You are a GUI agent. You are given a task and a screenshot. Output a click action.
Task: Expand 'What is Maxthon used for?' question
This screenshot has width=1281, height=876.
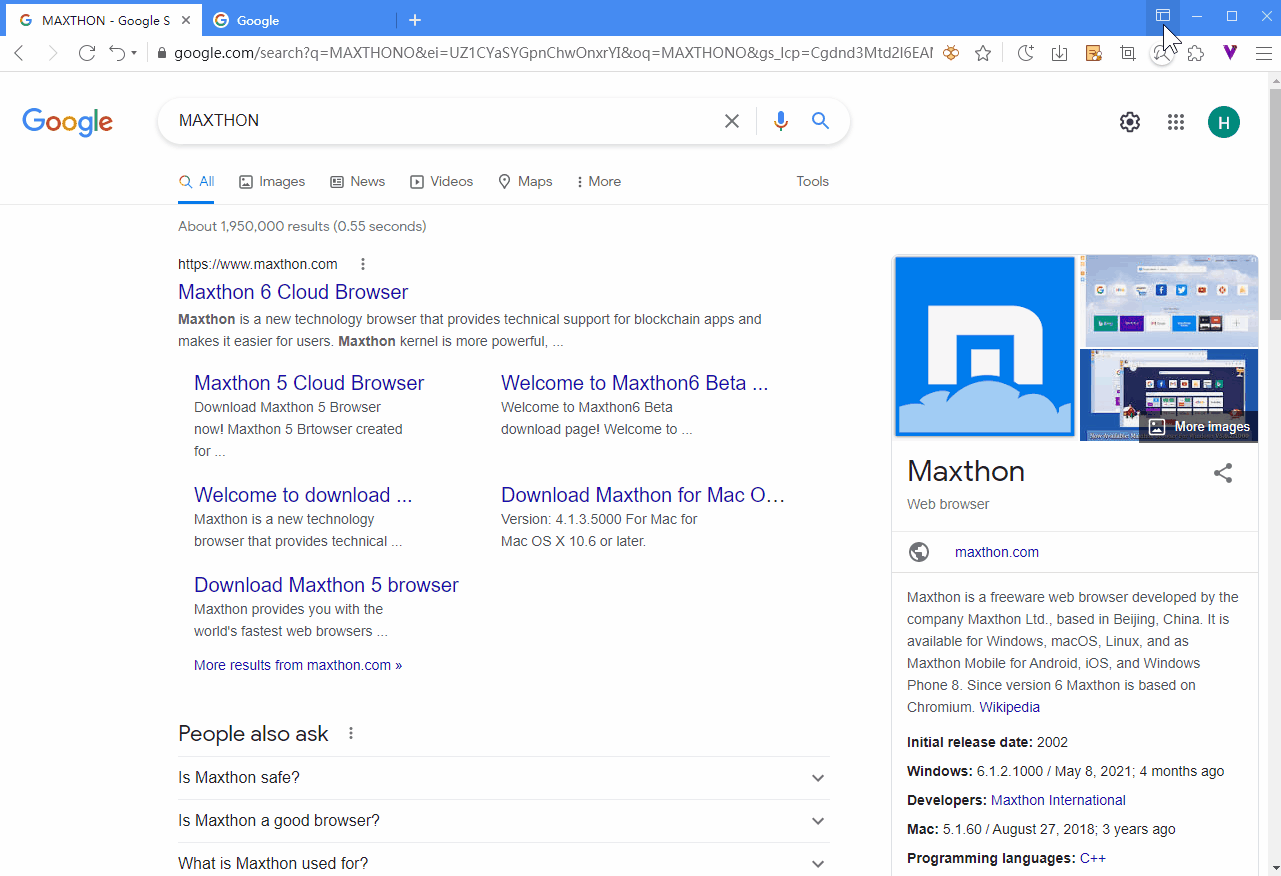point(504,864)
